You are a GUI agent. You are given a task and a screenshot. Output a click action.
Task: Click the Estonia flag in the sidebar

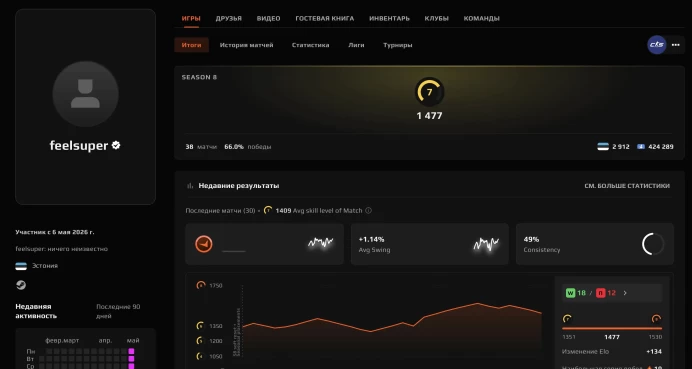21,266
